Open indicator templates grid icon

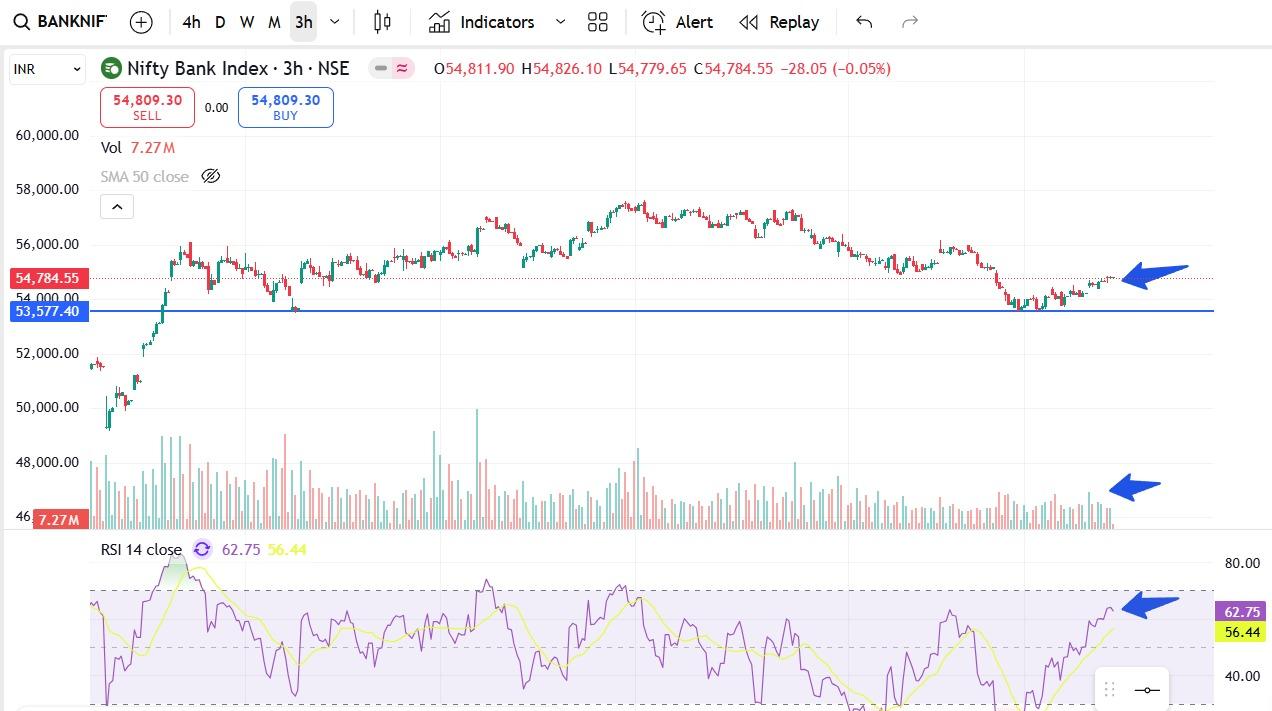(598, 22)
